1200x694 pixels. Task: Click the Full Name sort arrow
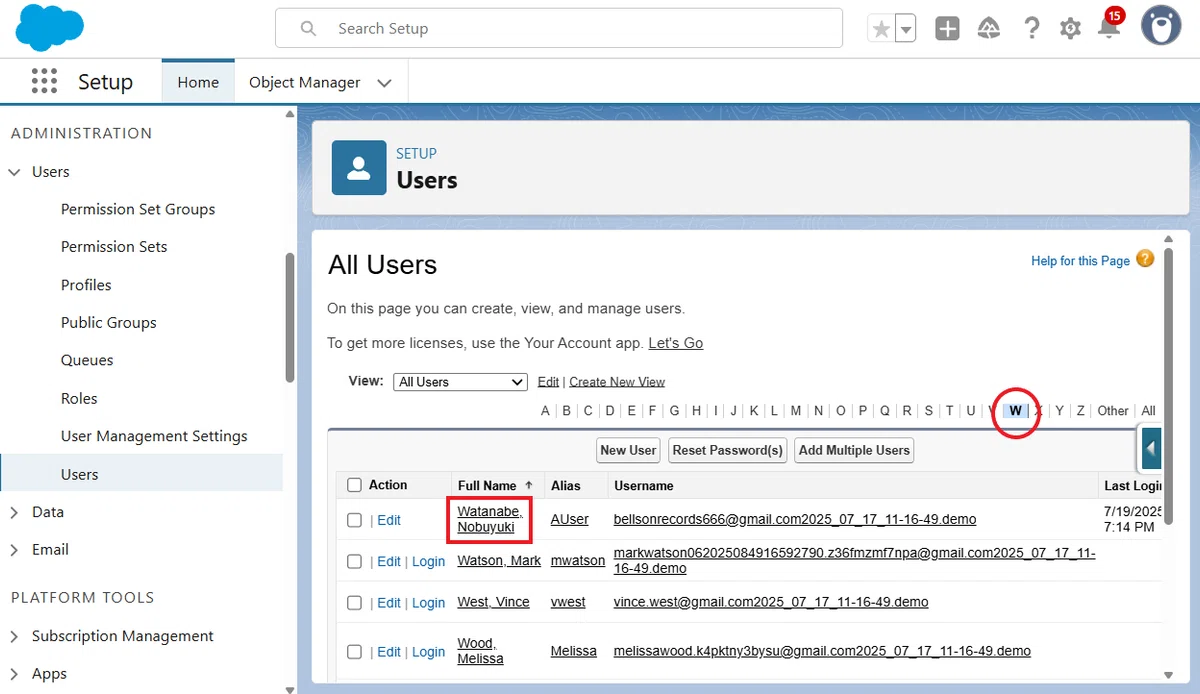tap(528, 485)
